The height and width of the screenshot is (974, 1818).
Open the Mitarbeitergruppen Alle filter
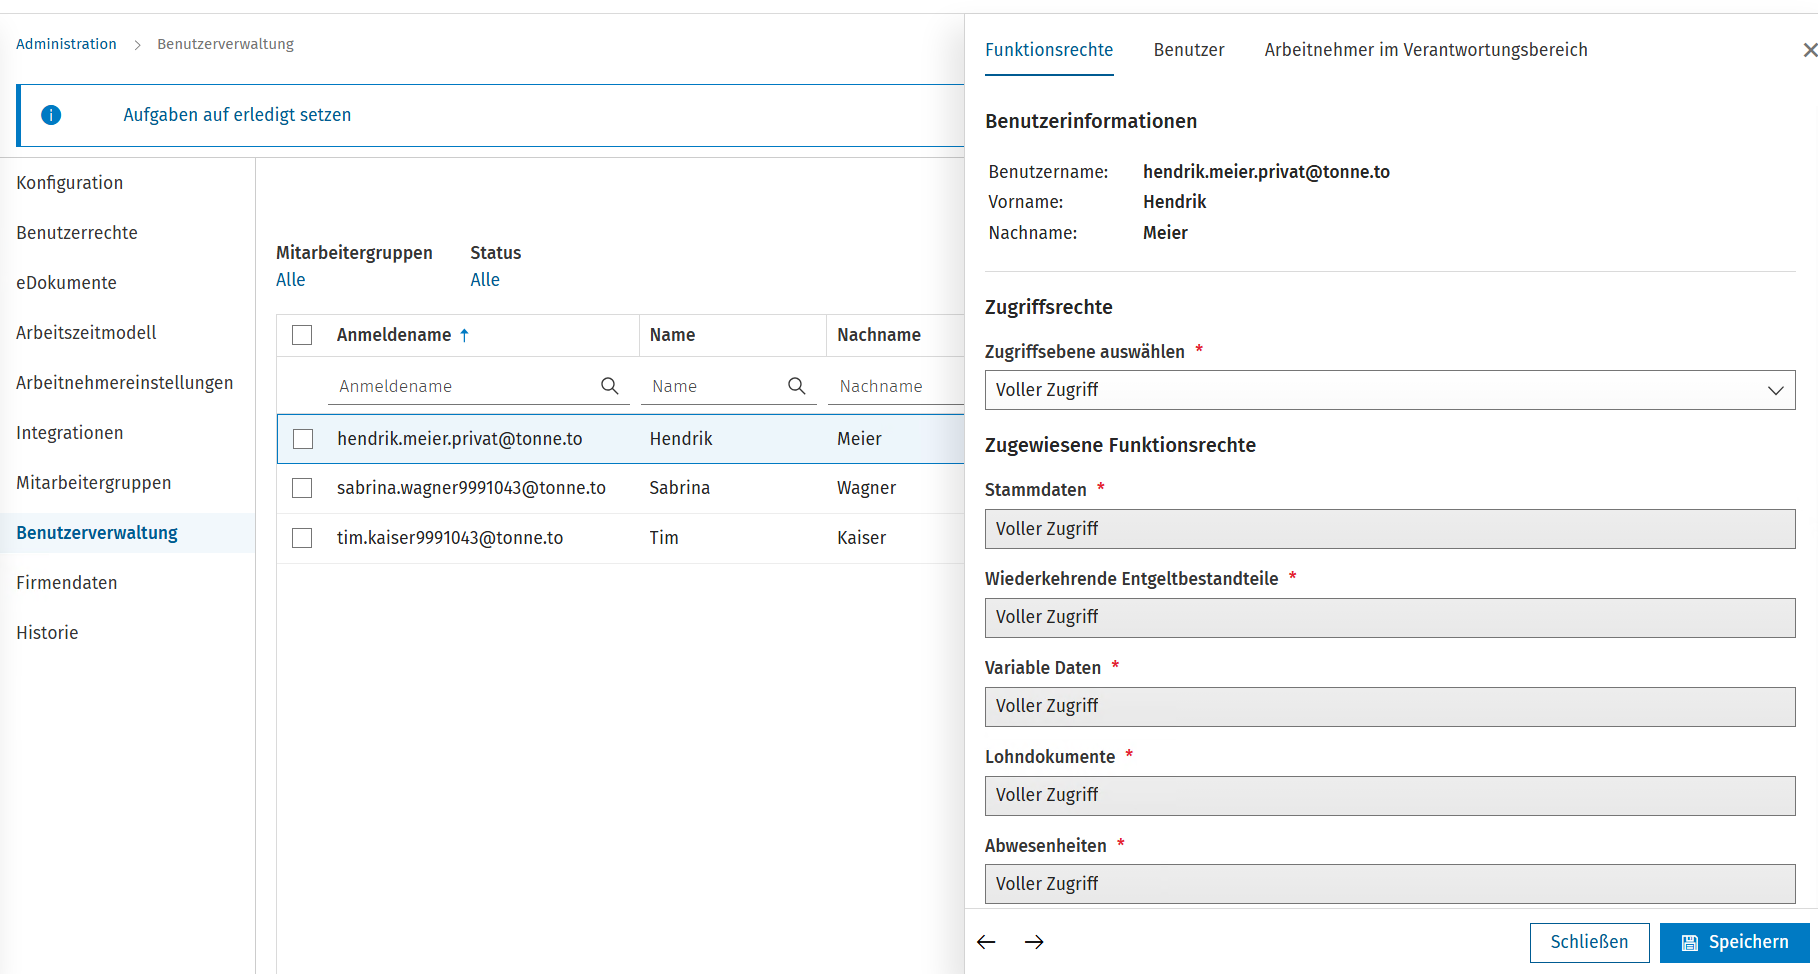point(291,280)
